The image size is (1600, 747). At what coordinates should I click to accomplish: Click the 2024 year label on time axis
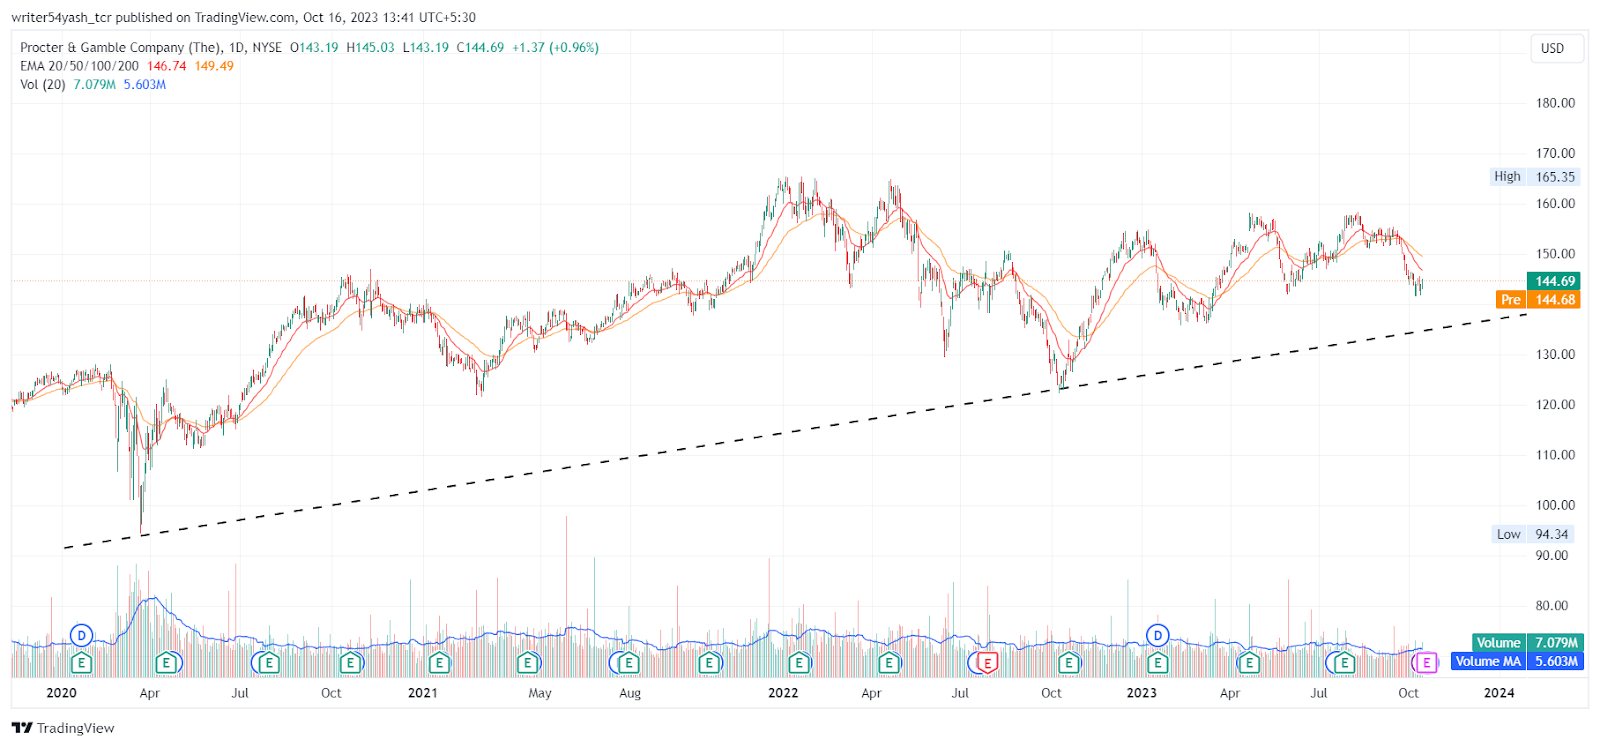click(x=1499, y=693)
